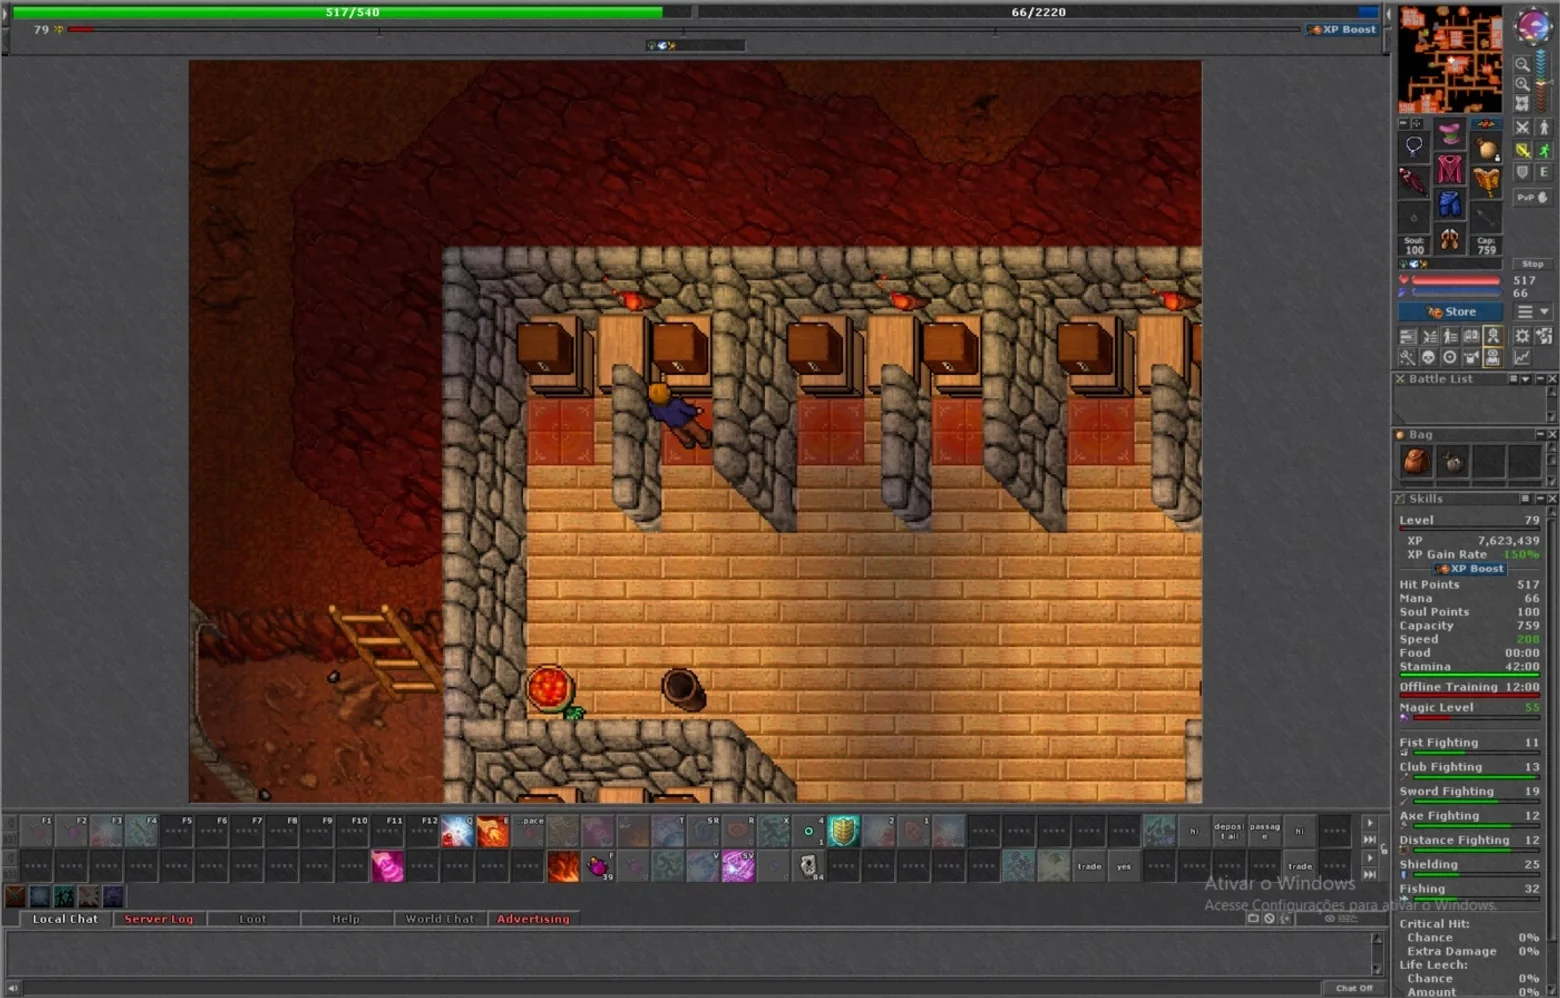1560x998 pixels.
Task: Click the pink hat helmet slot
Action: pos(1450,134)
